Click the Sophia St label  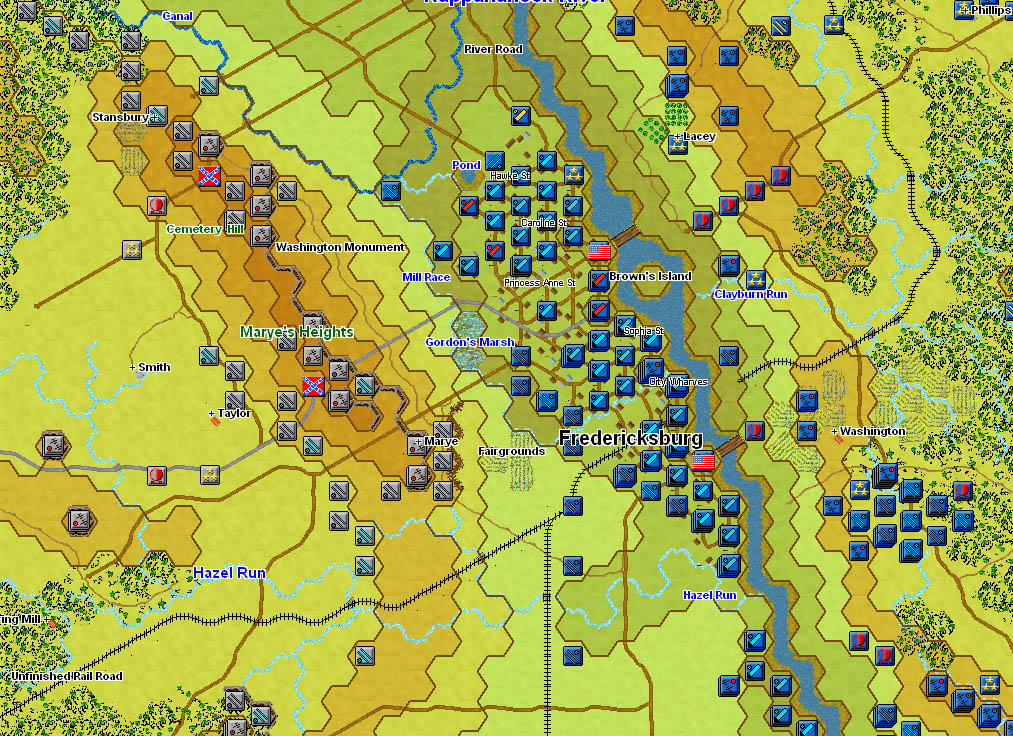[644, 331]
